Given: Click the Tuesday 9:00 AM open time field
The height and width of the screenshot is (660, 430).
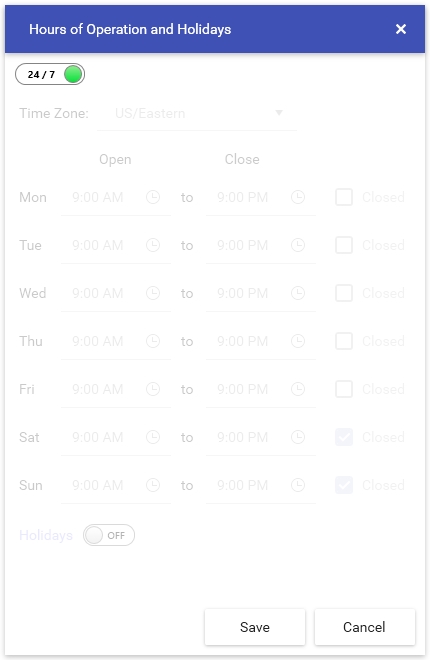Looking at the screenshot, I should click(x=116, y=246).
